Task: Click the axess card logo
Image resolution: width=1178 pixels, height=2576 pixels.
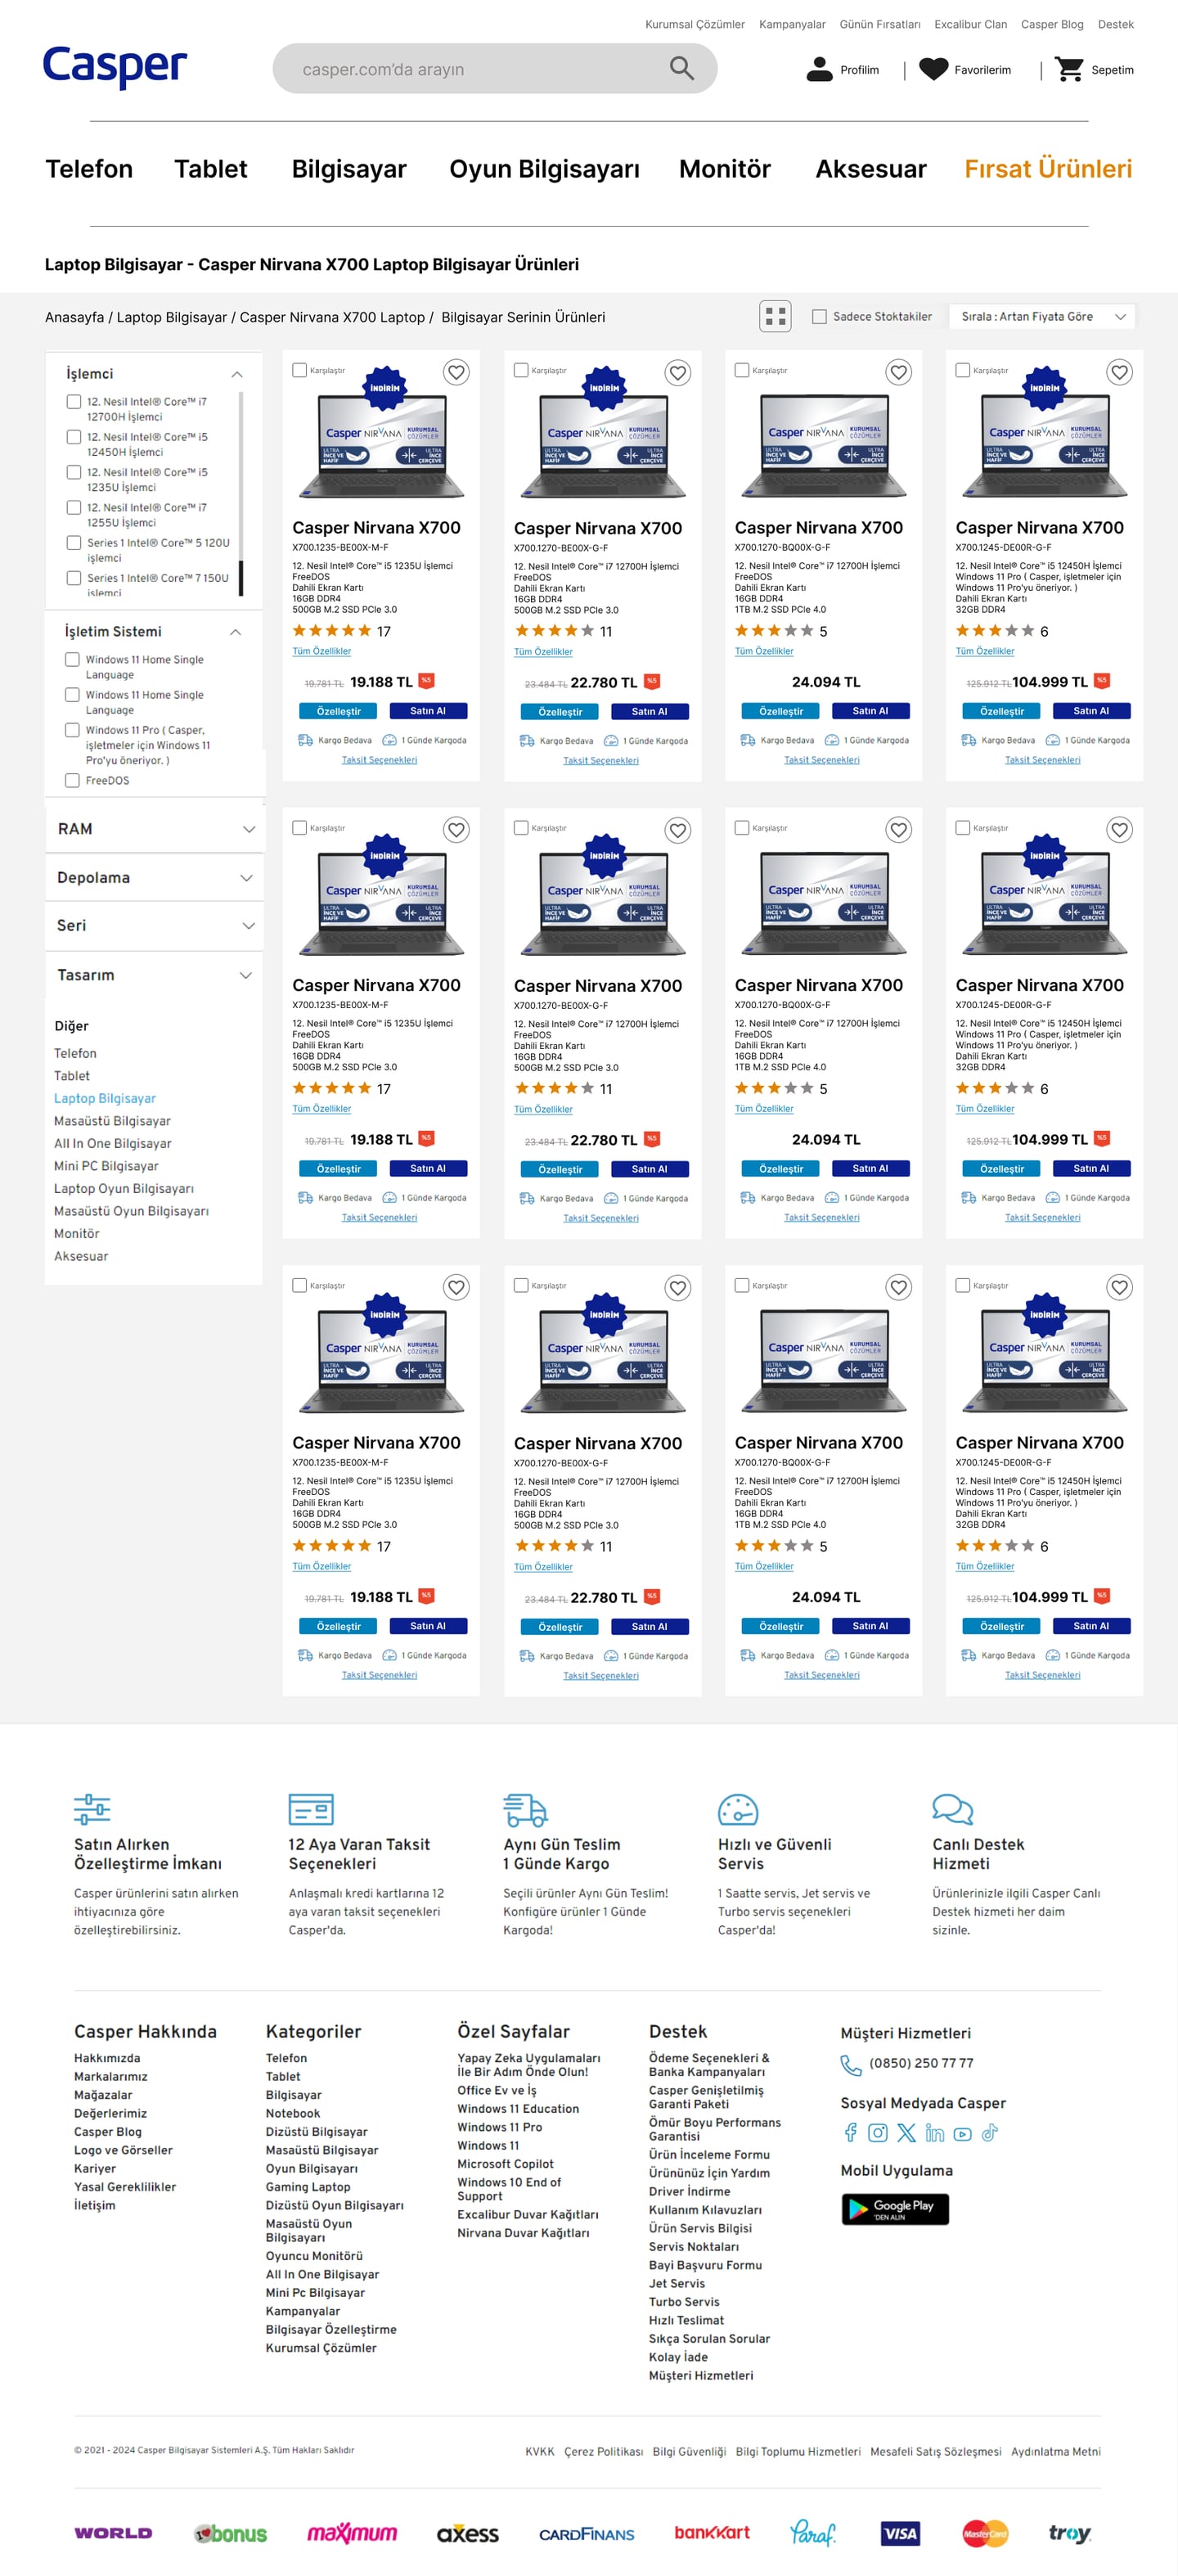Action: [467, 2533]
